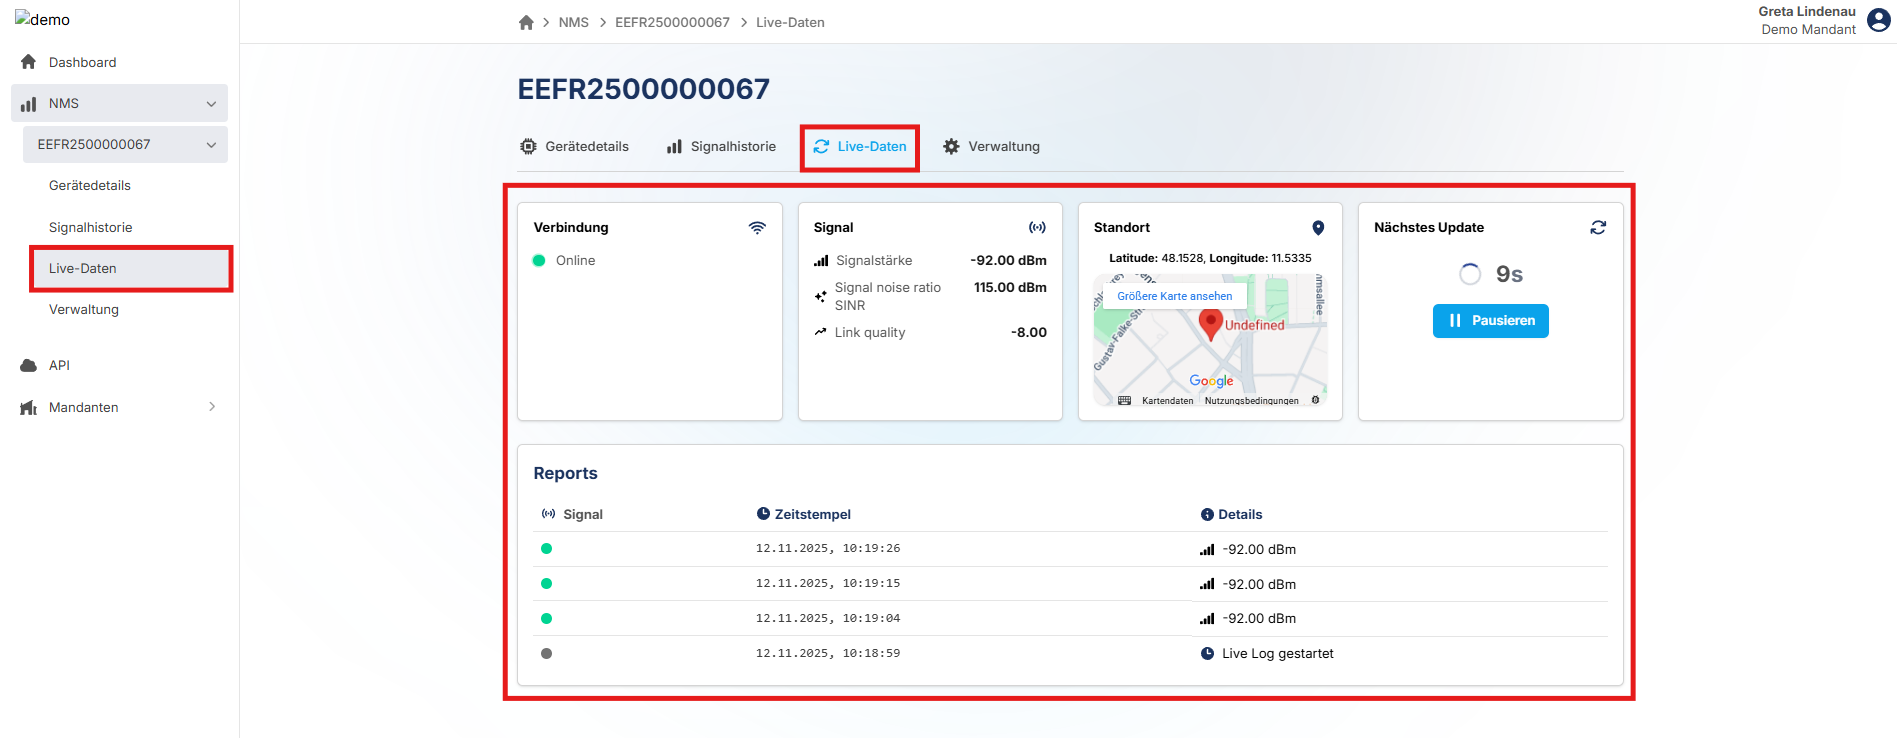
Task: Click the broadcast icon in Signal card
Action: click(x=1037, y=228)
